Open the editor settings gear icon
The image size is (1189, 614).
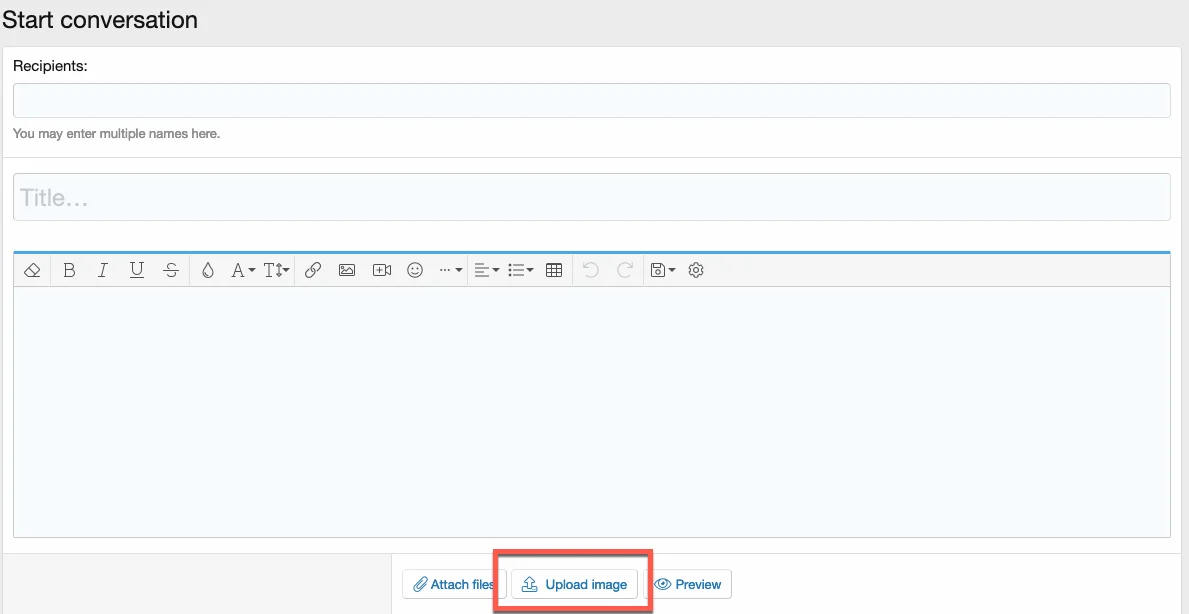697,270
